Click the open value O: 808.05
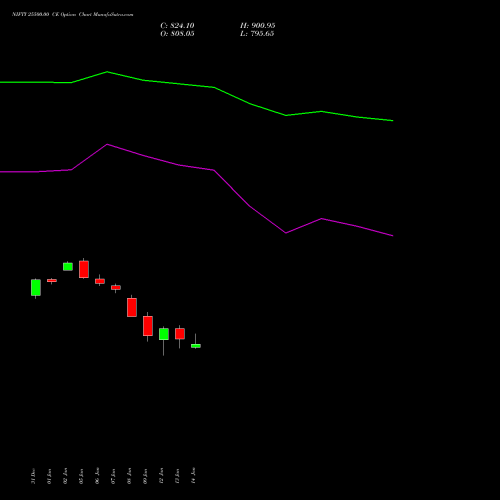500x500 pixels. [x=177, y=34]
